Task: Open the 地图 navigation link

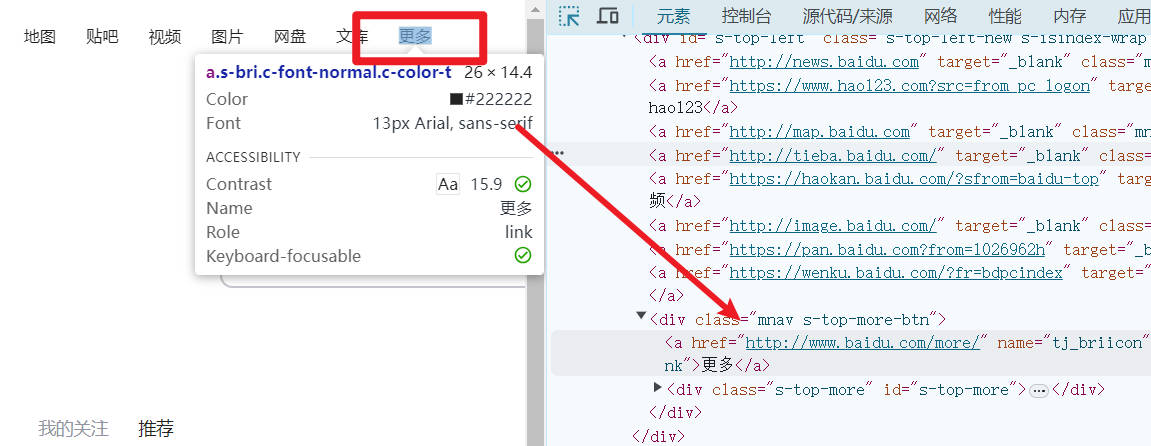Action: click(40, 36)
